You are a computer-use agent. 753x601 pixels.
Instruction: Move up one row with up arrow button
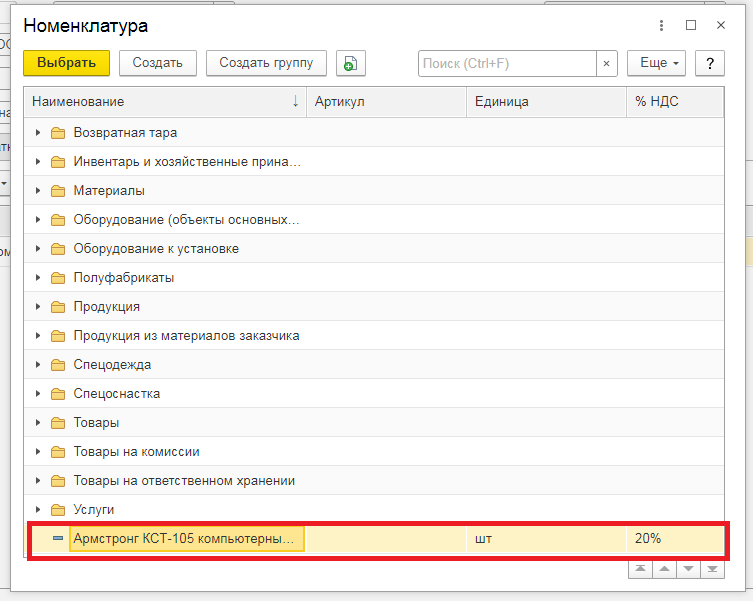[664, 569]
